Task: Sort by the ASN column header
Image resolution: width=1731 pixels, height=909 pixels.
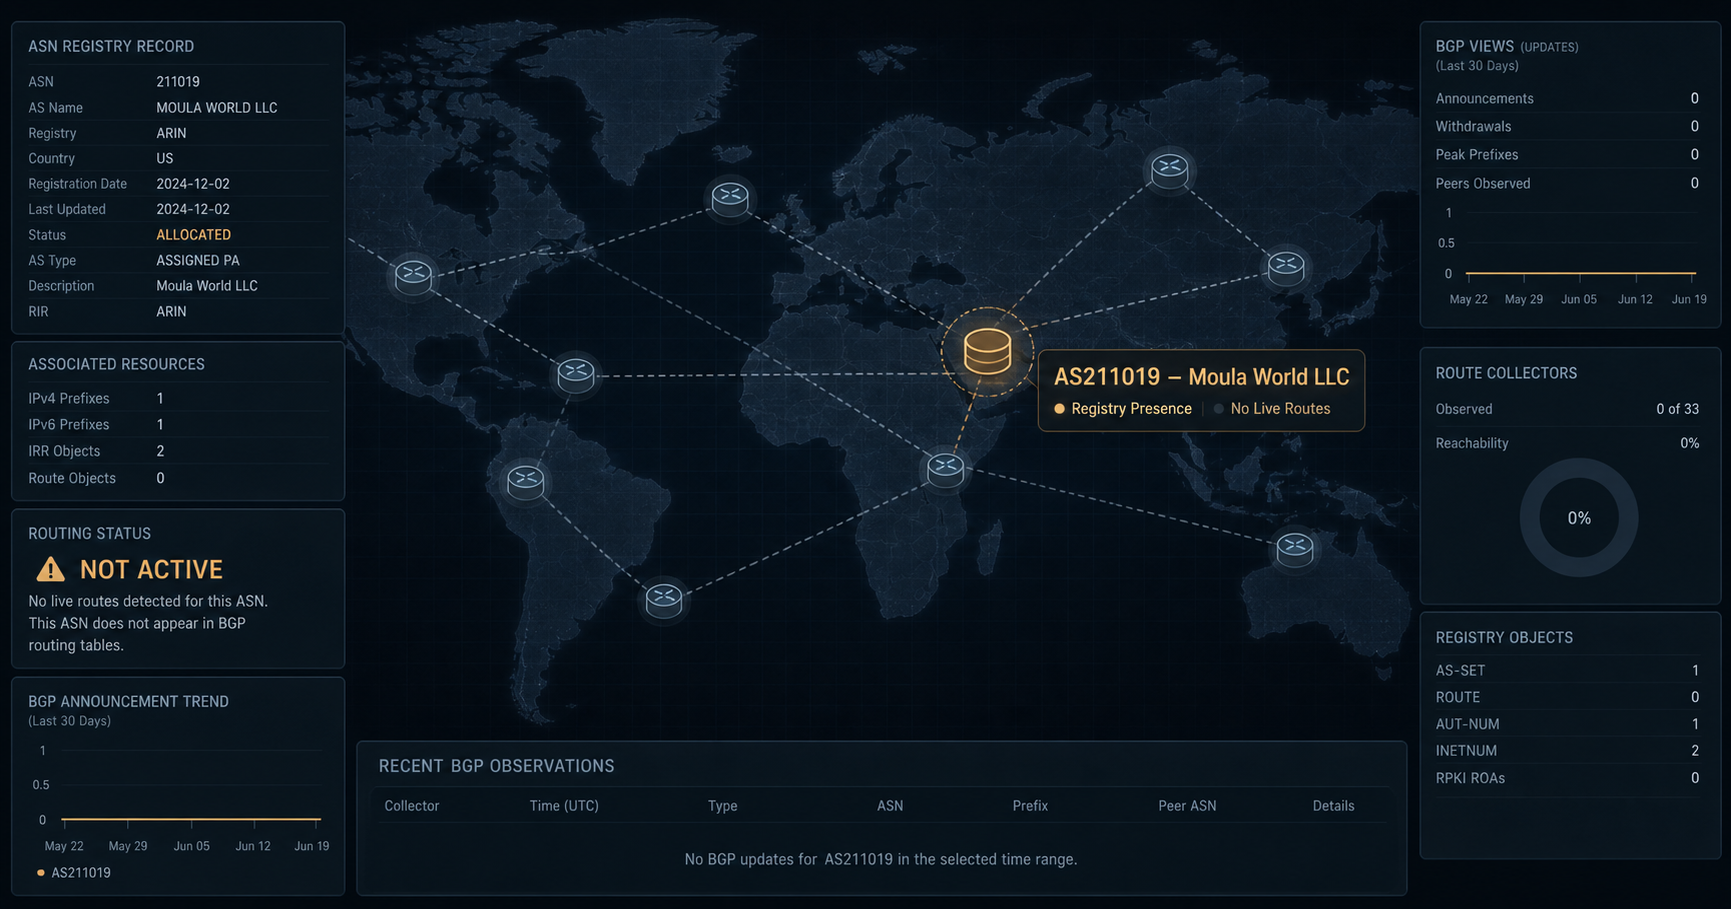Action: pos(890,806)
